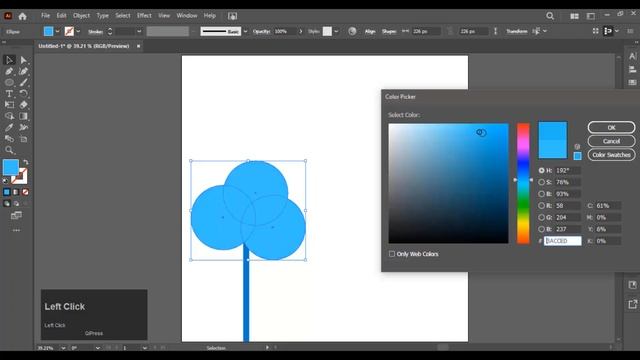
Task: Open the Effect menu
Action: (x=144, y=16)
